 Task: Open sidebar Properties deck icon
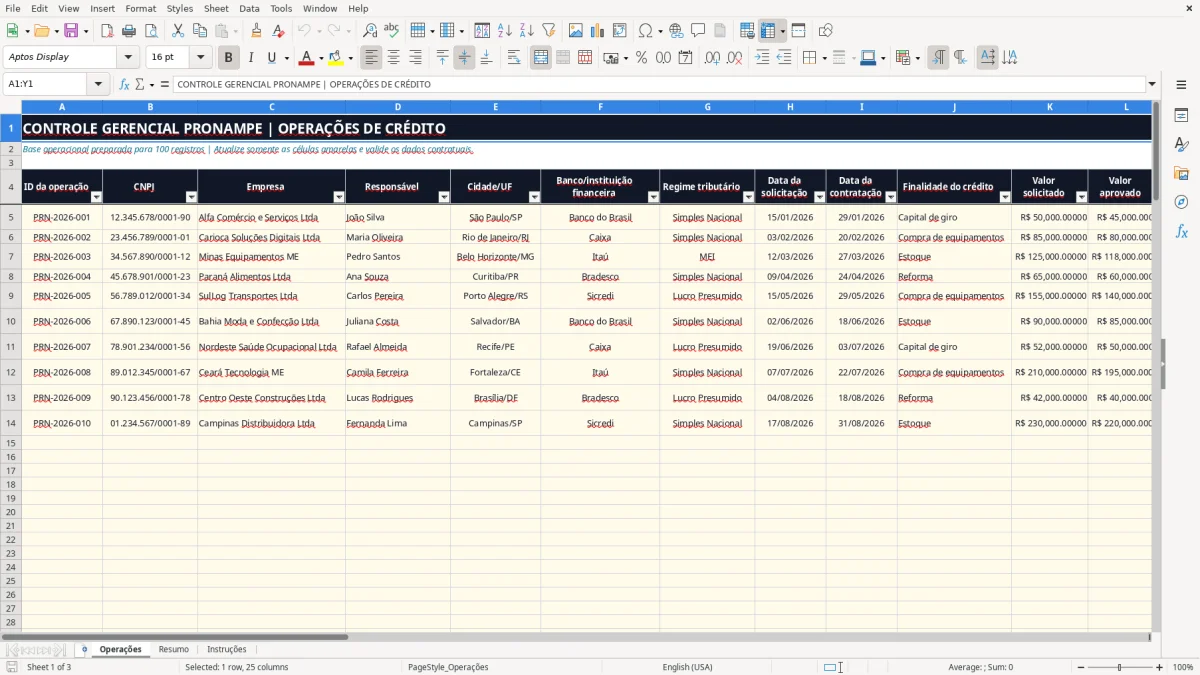click(x=1181, y=116)
